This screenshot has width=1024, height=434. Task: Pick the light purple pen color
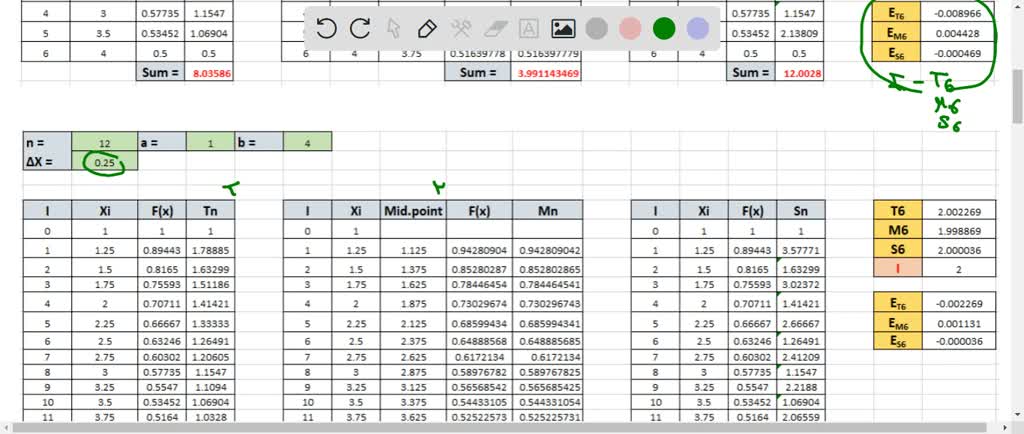tap(698, 29)
